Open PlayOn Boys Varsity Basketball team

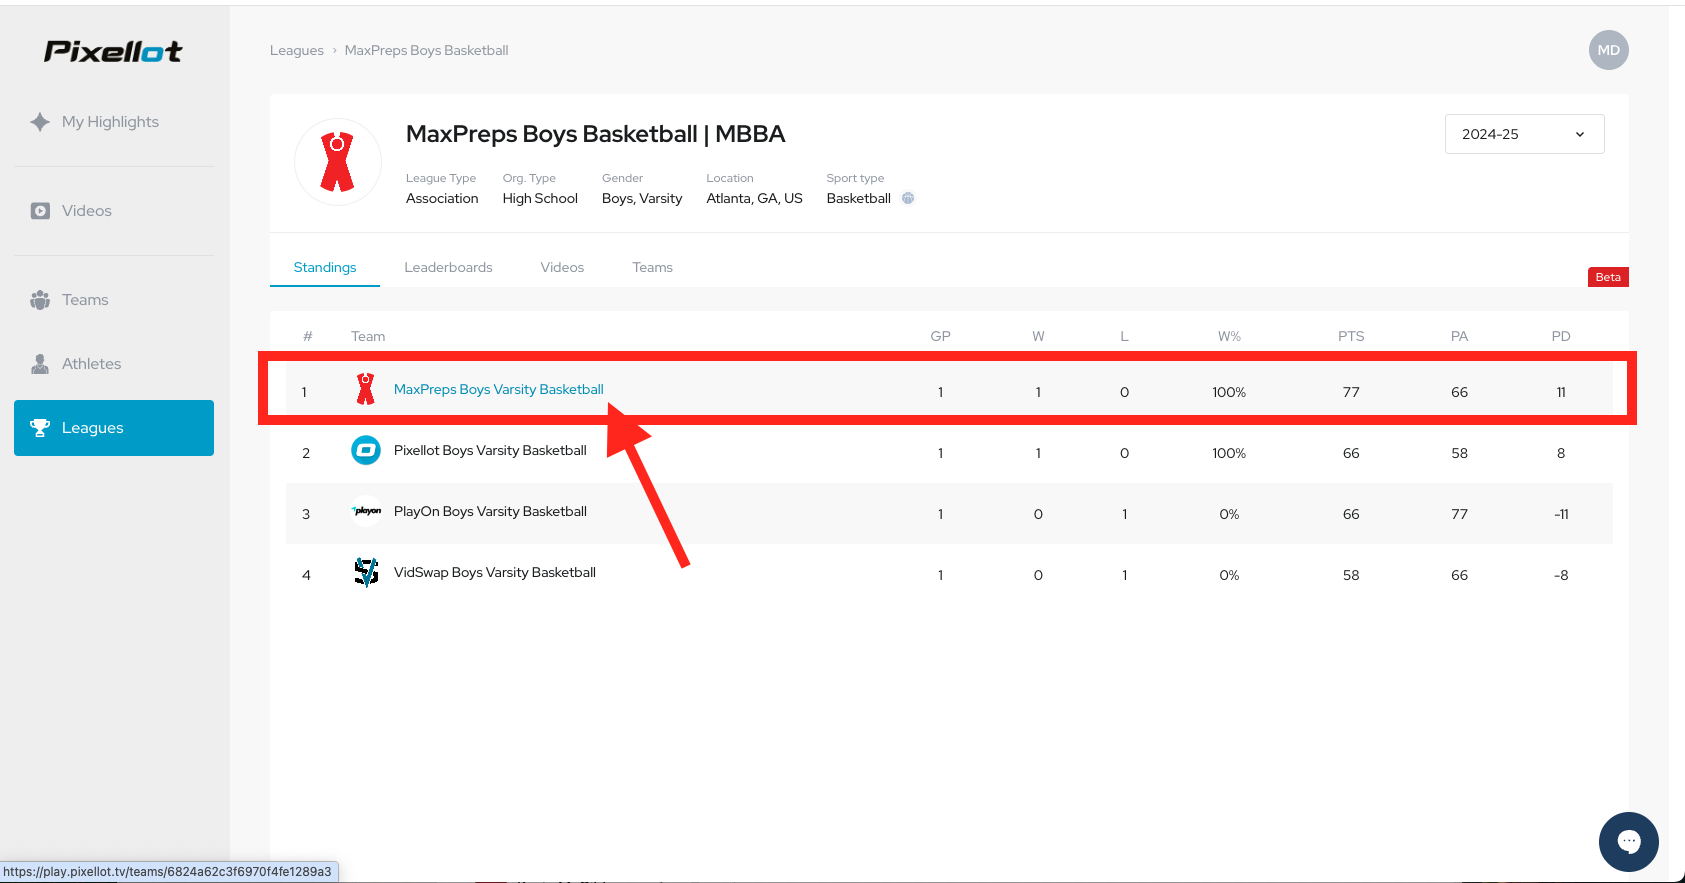[x=490, y=511]
